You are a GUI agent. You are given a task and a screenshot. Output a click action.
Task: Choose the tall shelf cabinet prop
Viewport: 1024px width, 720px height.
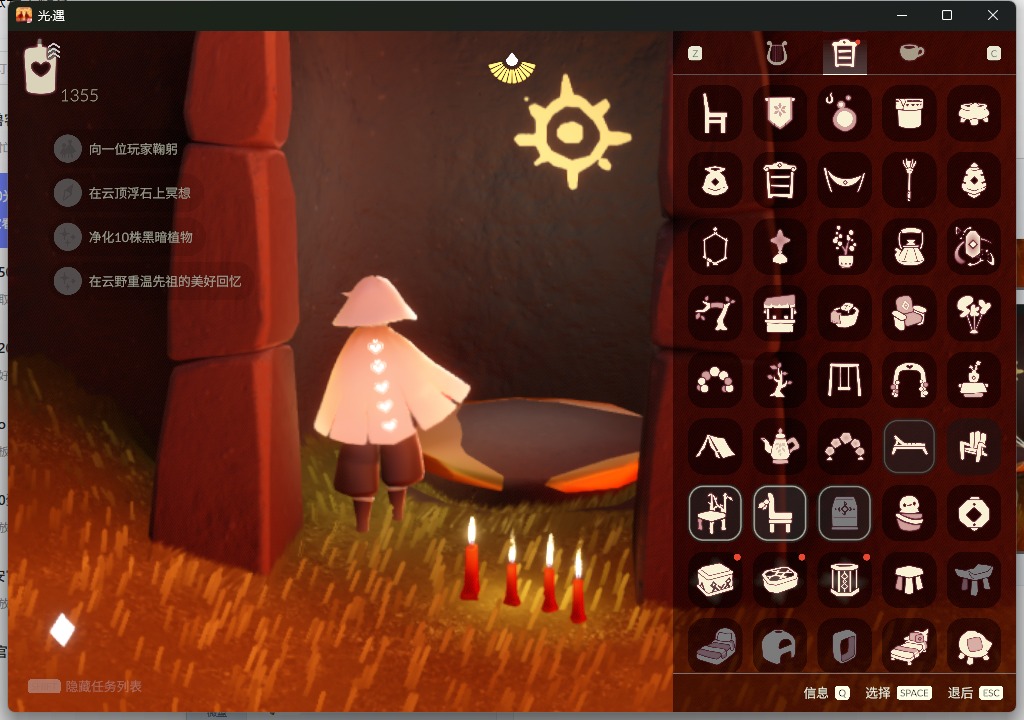coord(779,180)
